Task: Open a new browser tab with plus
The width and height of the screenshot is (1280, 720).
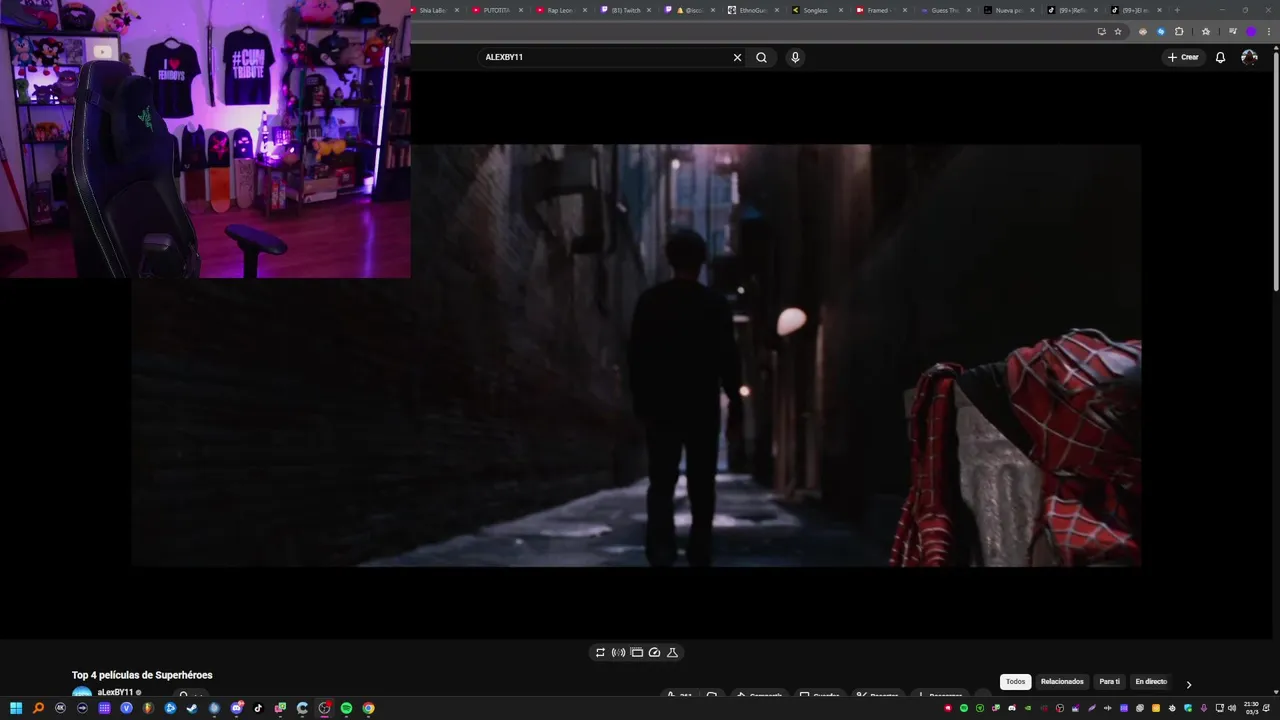Action: point(1177,10)
